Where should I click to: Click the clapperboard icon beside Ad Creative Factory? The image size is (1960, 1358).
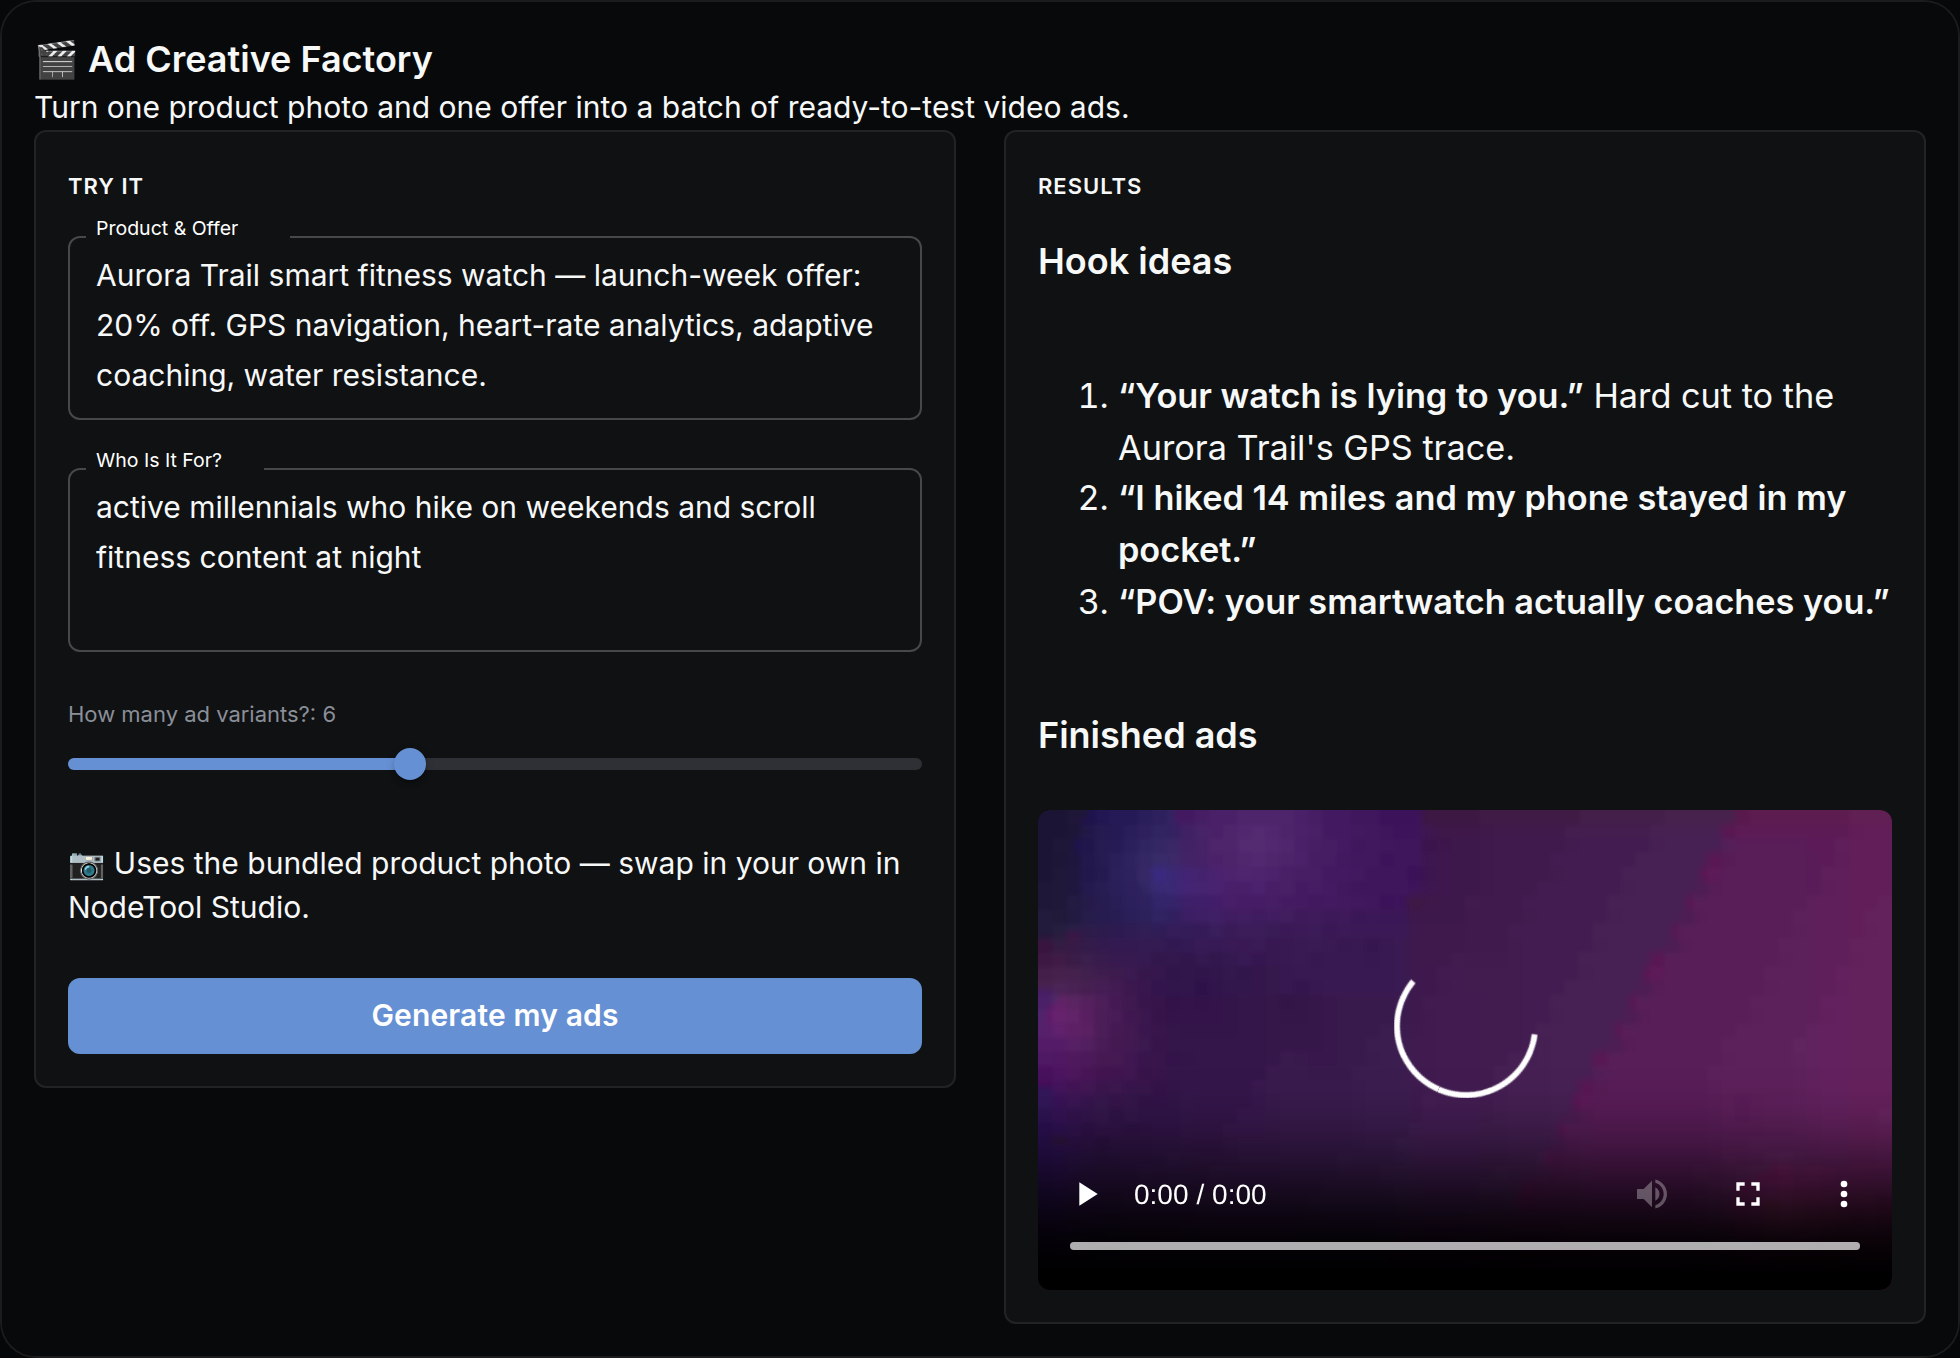click(x=56, y=60)
